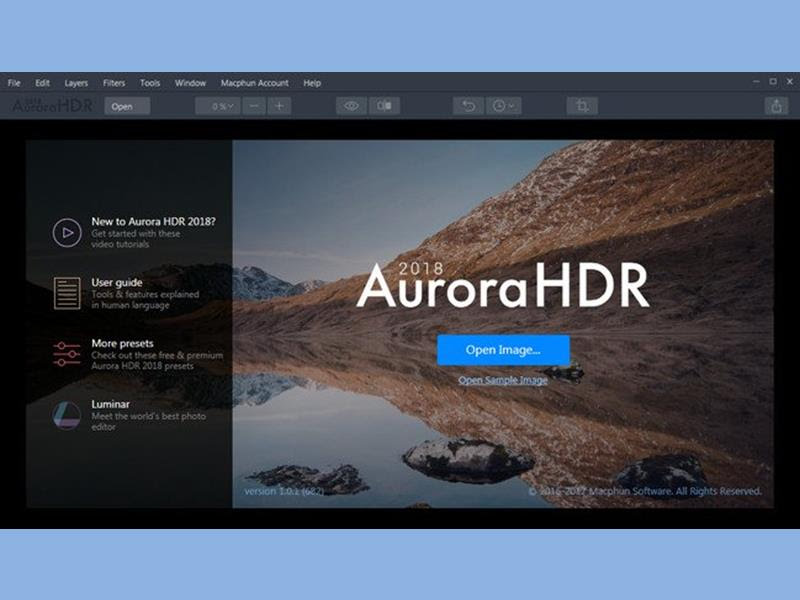Open the history clock dropdown
This screenshot has width=800, height=600.
pos(503,106)
